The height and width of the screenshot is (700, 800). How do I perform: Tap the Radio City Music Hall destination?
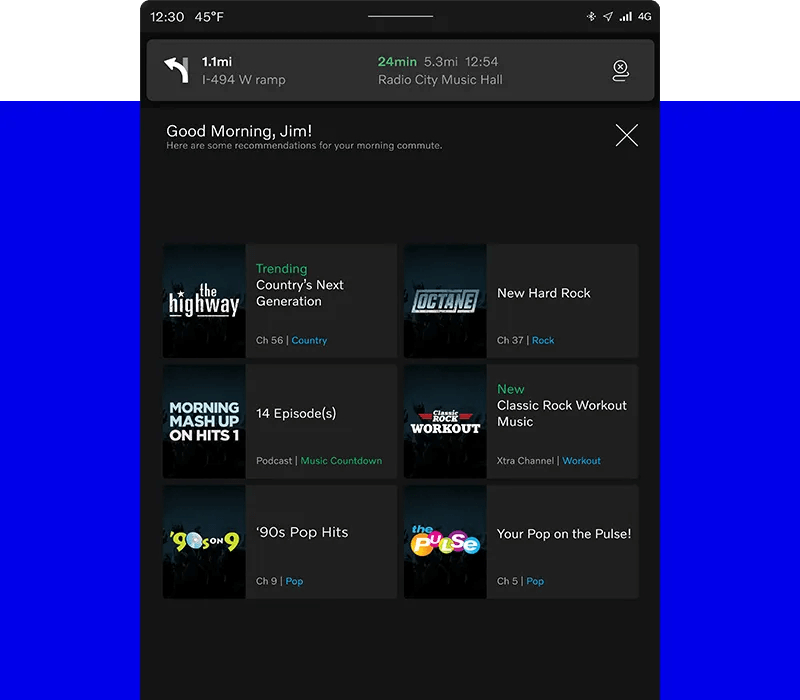click(x=440, y=80)
